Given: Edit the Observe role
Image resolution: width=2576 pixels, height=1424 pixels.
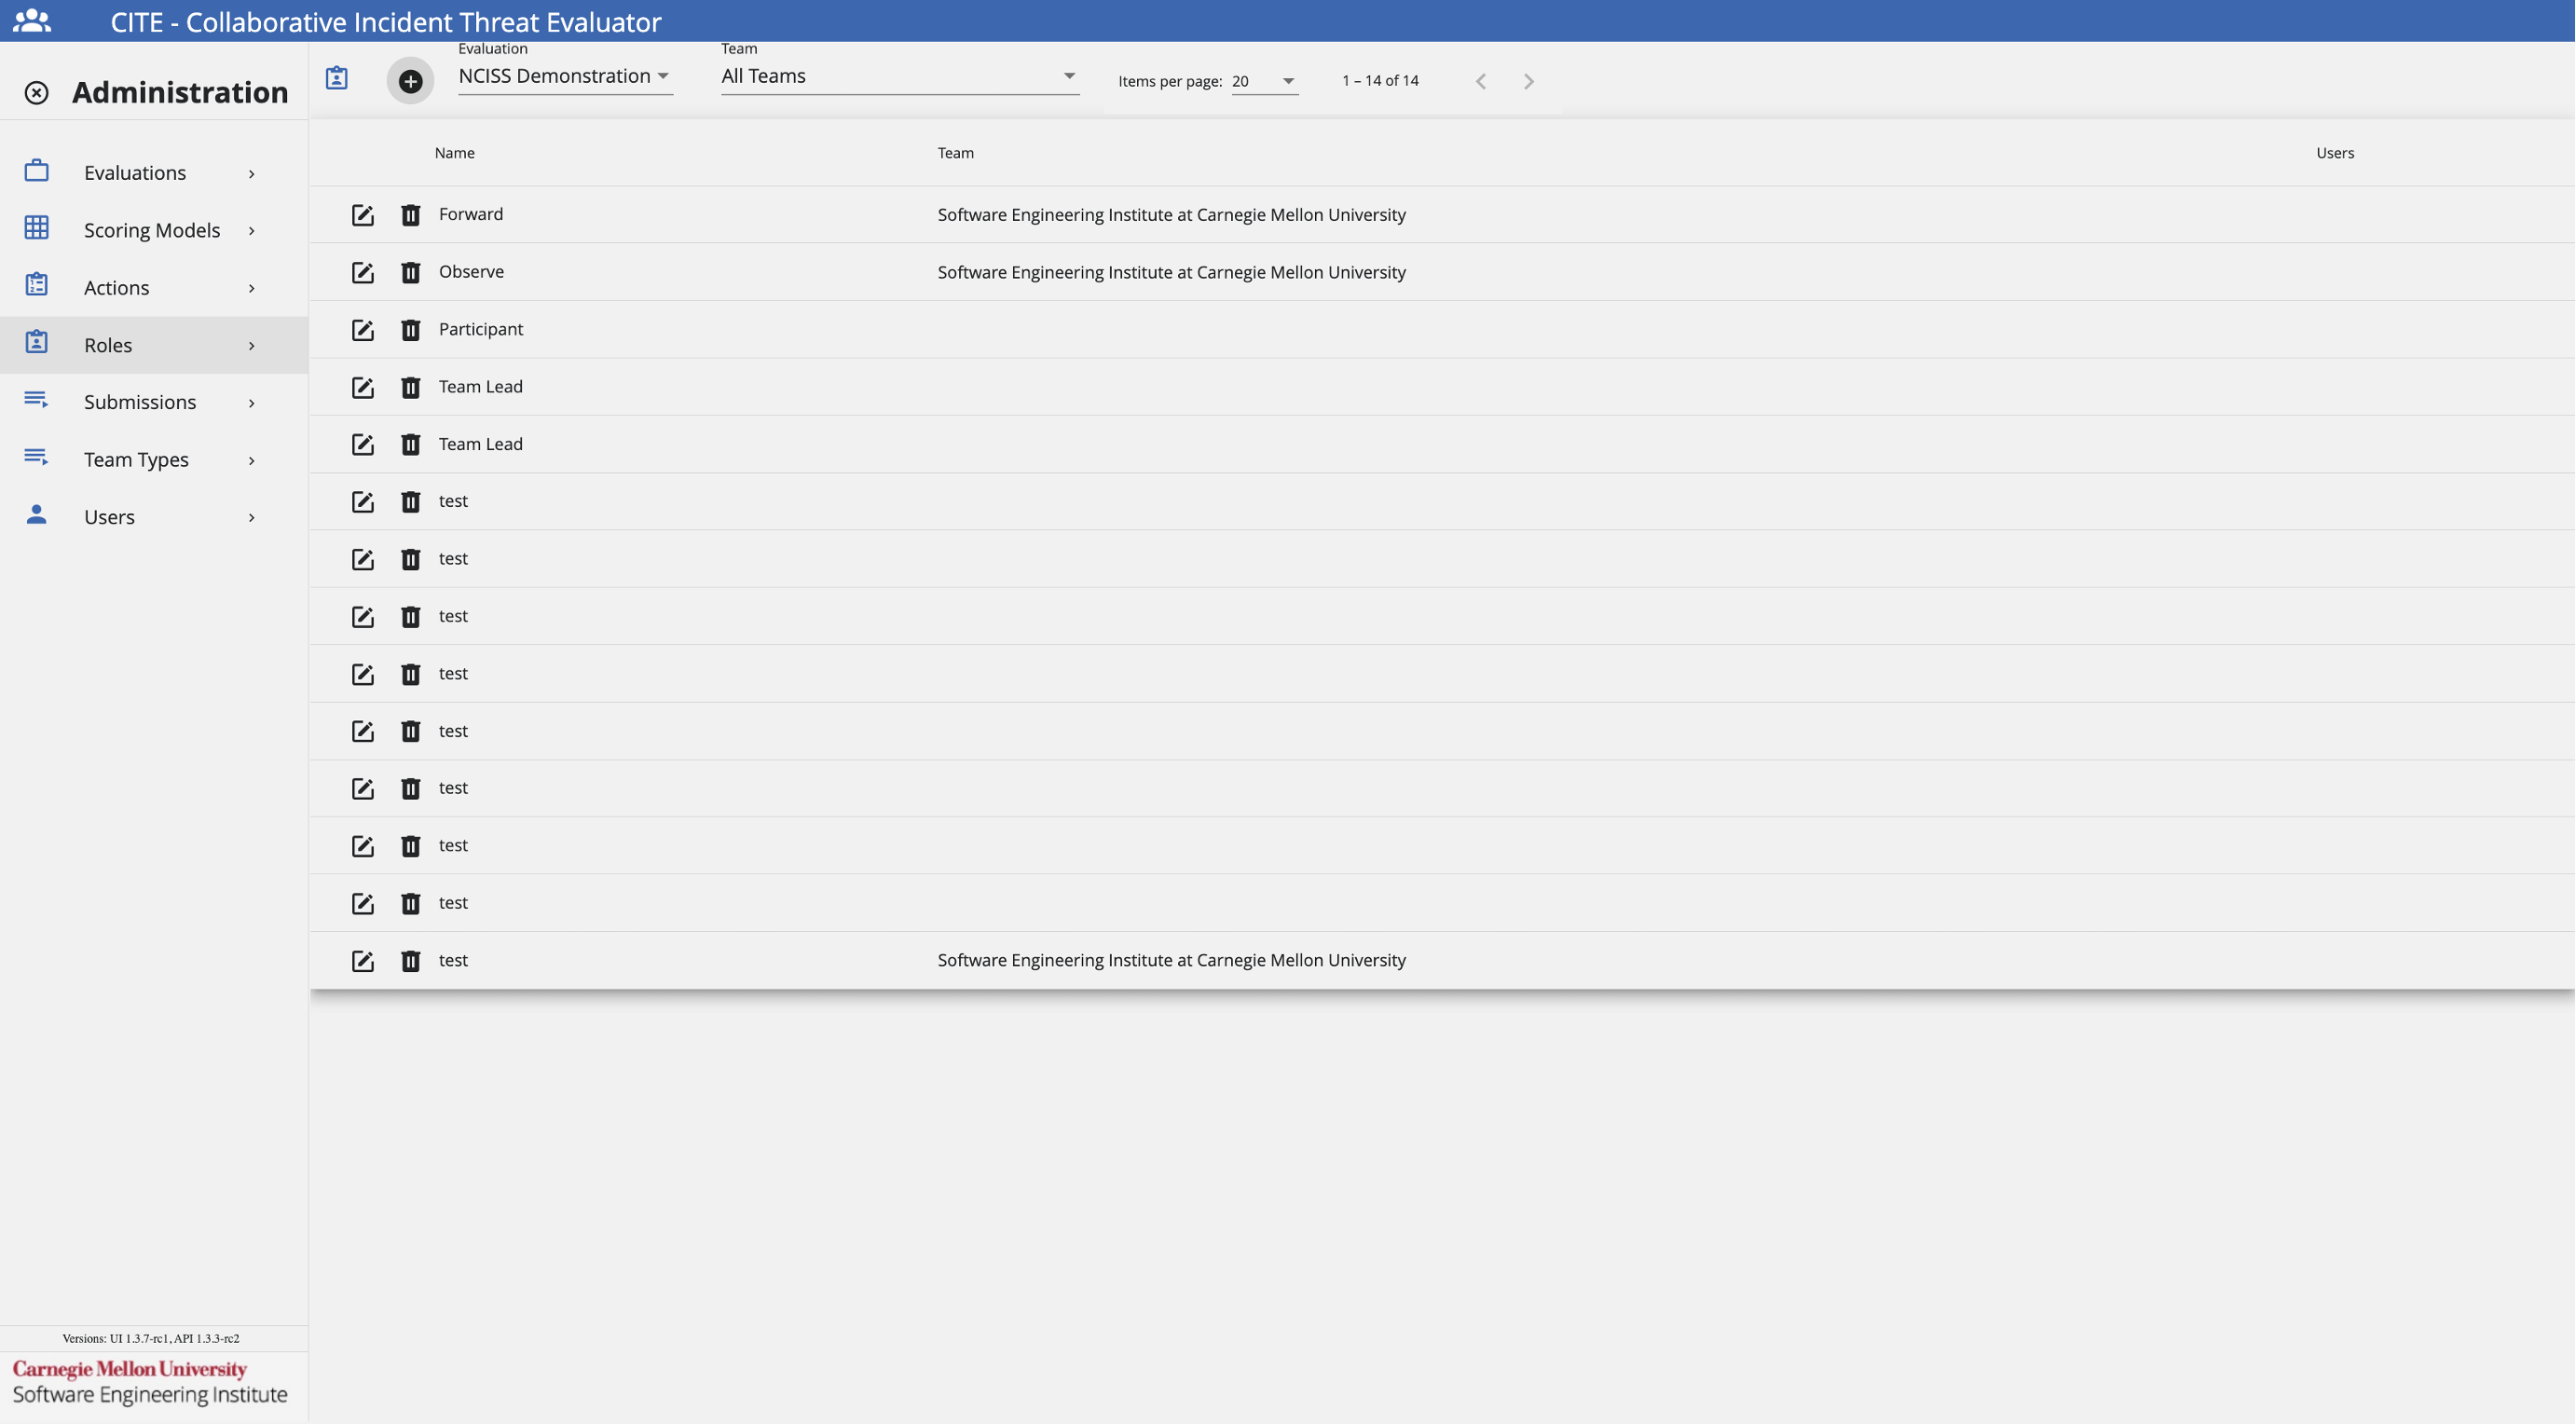Looking at the screenshot, I should 363,272.
